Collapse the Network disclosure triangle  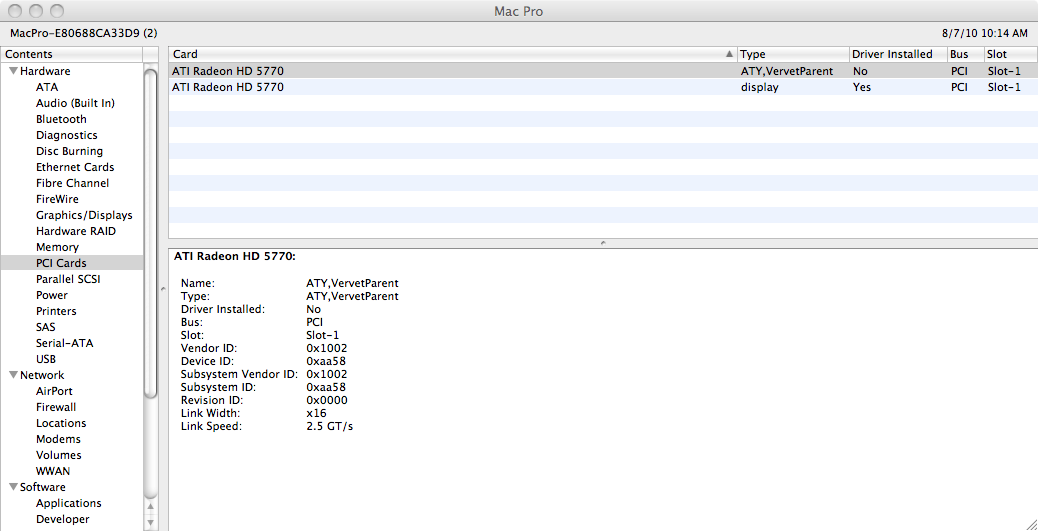[13, 375]
